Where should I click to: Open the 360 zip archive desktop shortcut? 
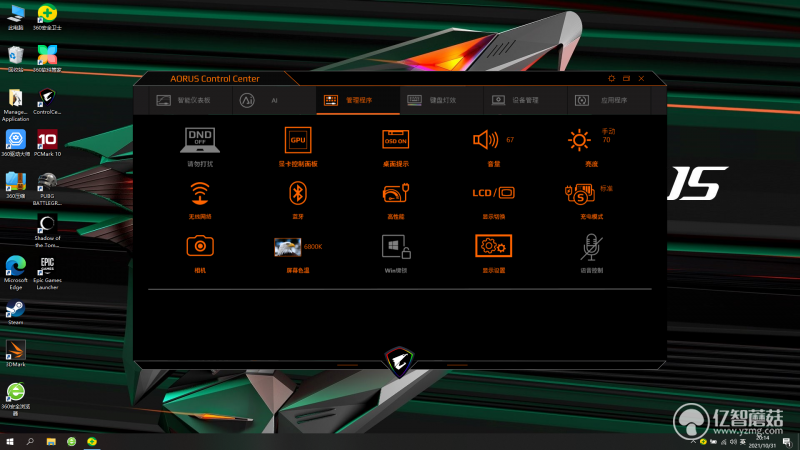pos(16,186)
